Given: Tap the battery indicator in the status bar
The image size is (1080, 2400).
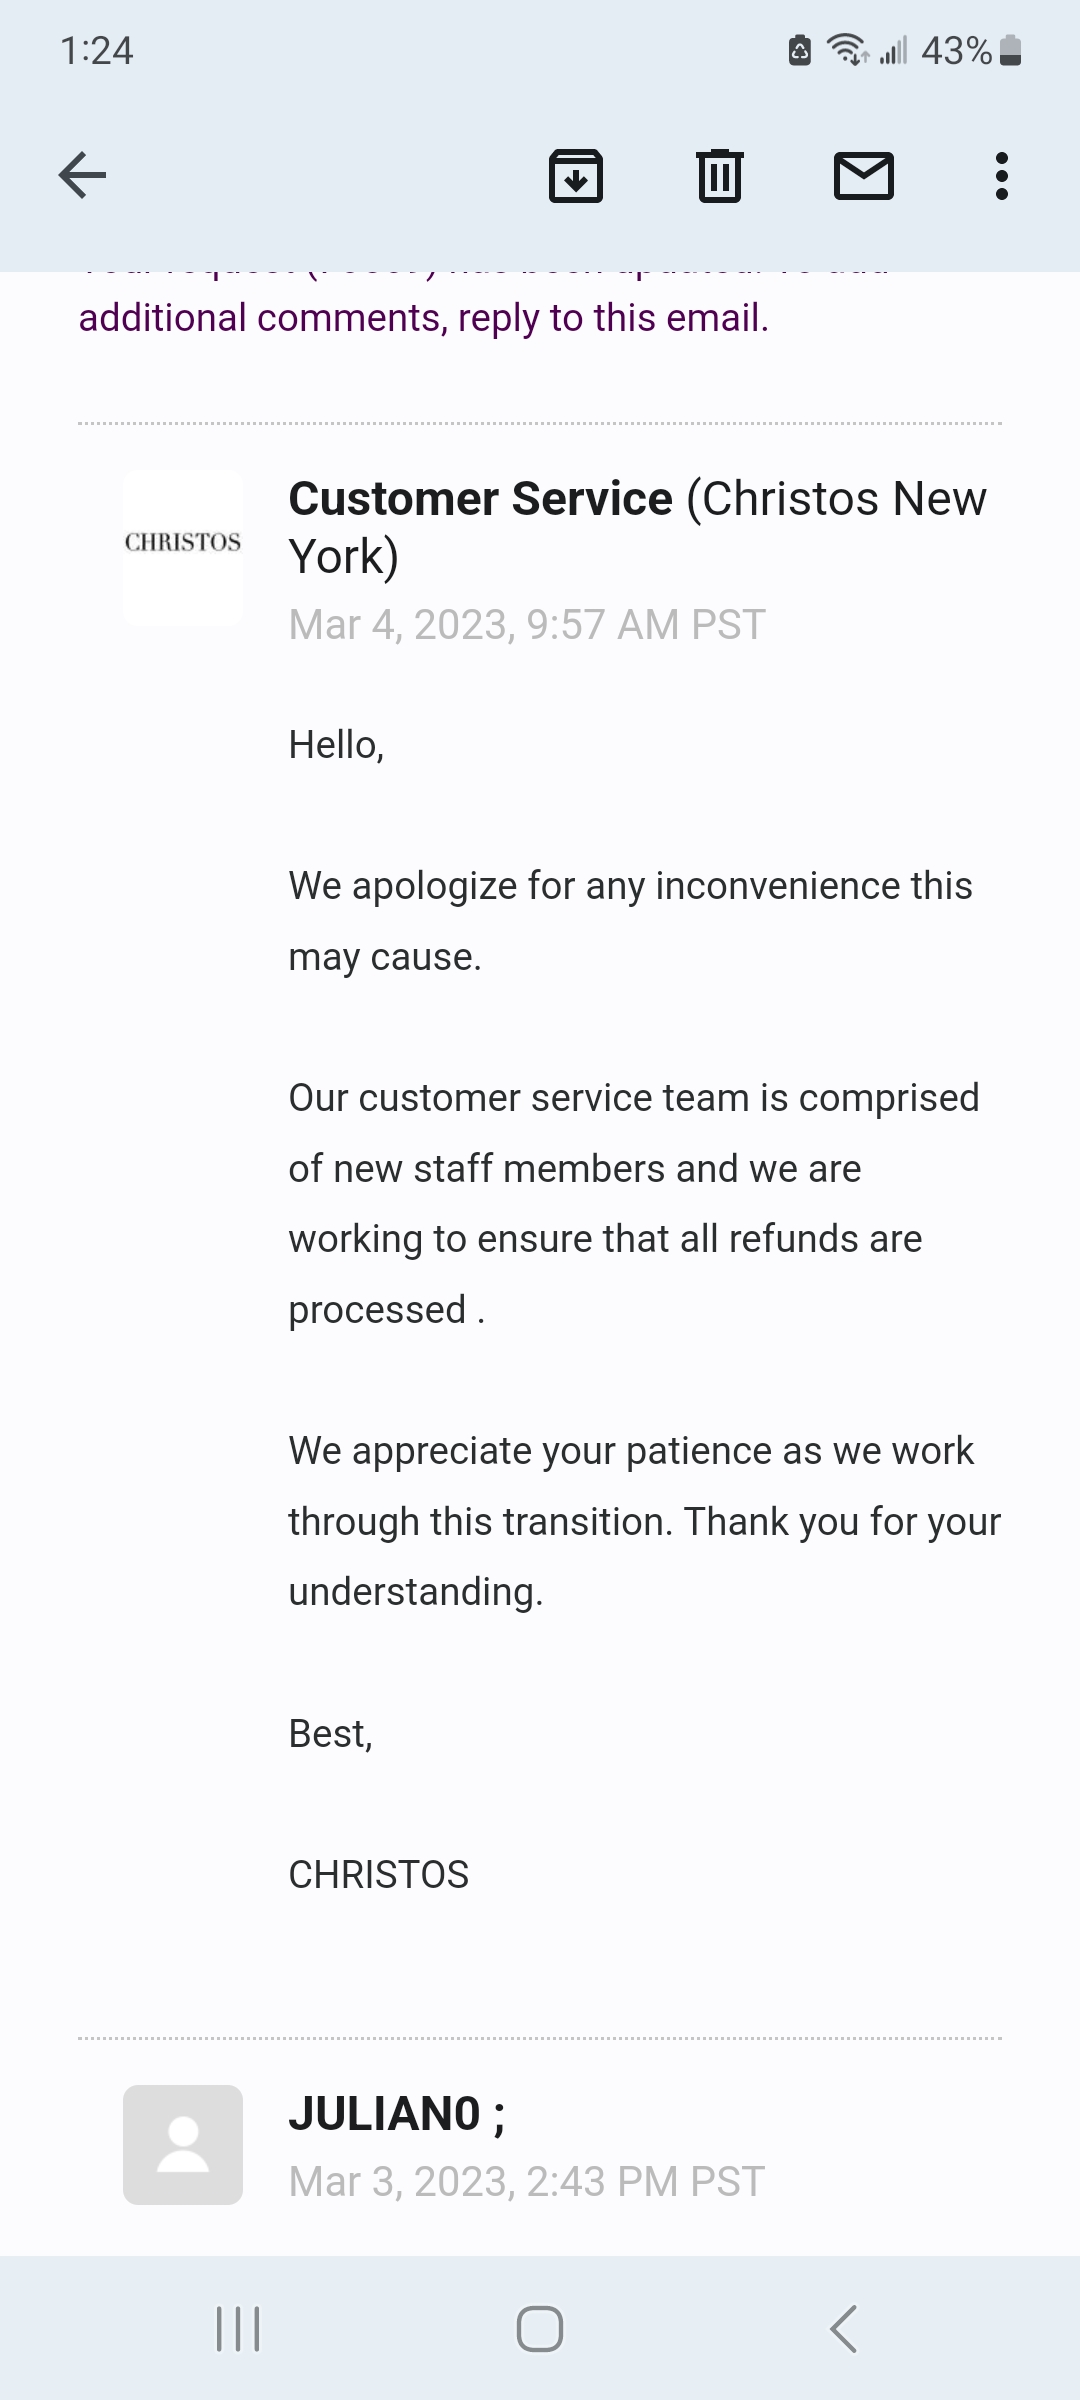Looking at the screenshot, I should [x=1010, y=50].
